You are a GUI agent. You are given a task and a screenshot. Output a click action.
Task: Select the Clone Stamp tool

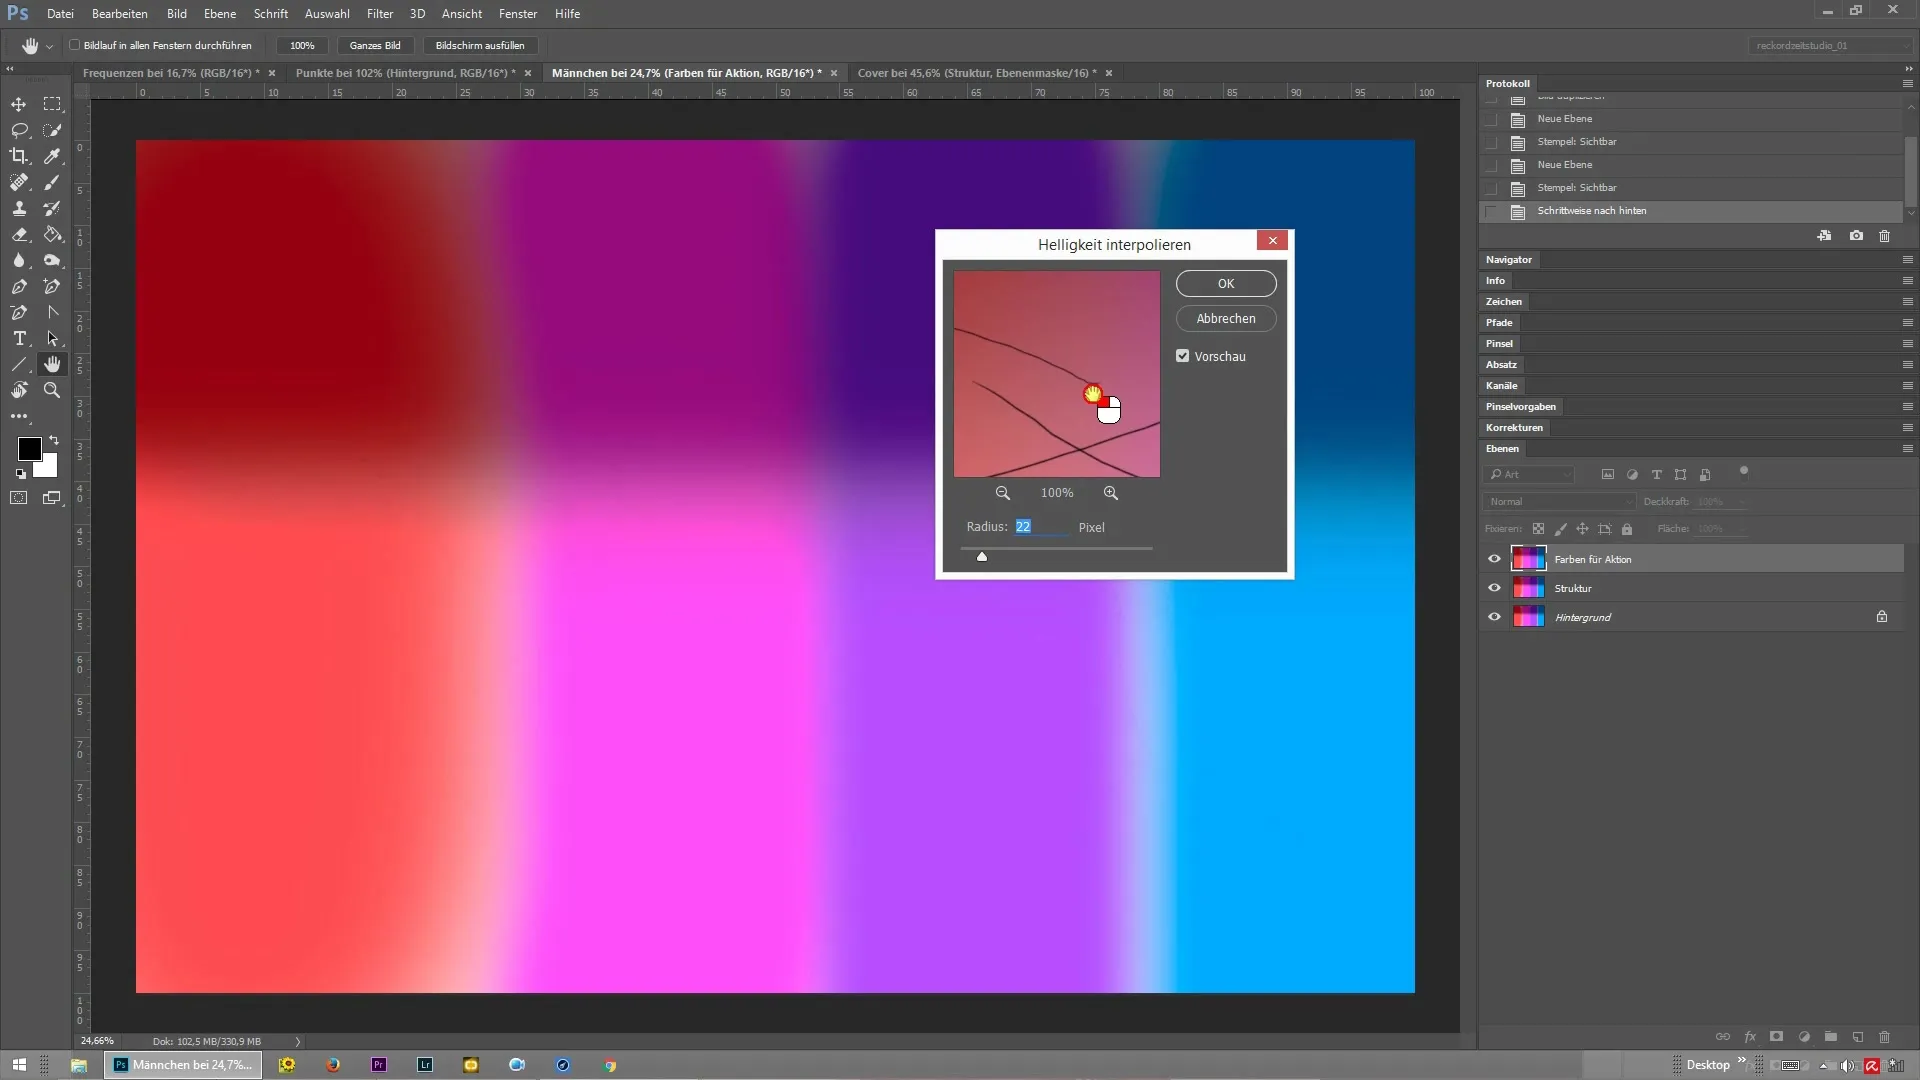pyautogui.click(x=19, y=208)
